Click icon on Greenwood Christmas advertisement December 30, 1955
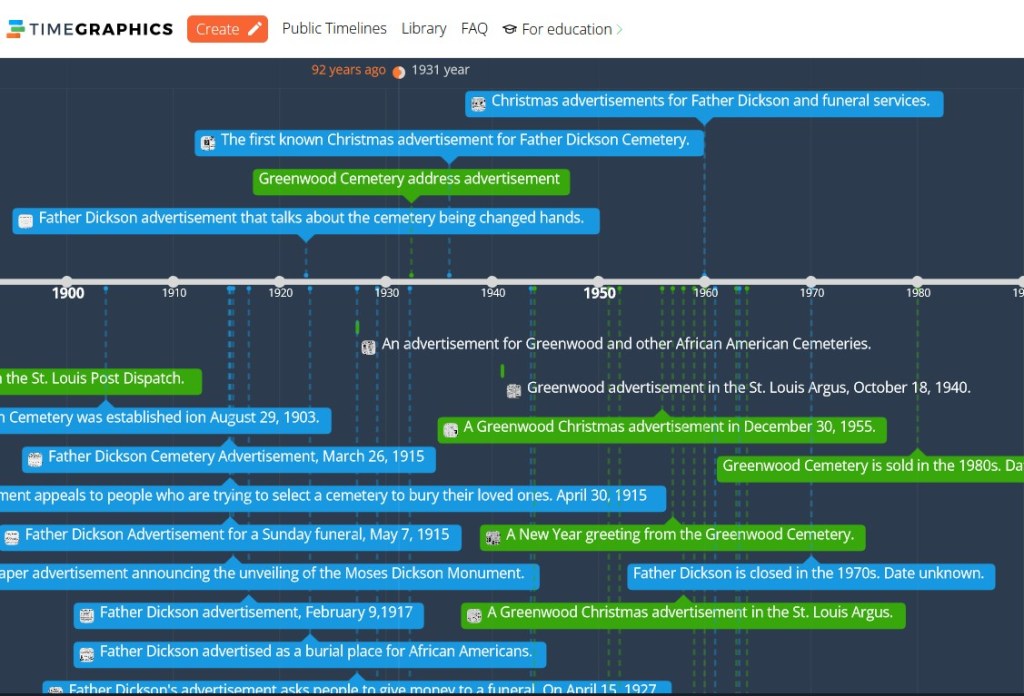Screen dimensions: 1024x696 (x=451, y=430)
